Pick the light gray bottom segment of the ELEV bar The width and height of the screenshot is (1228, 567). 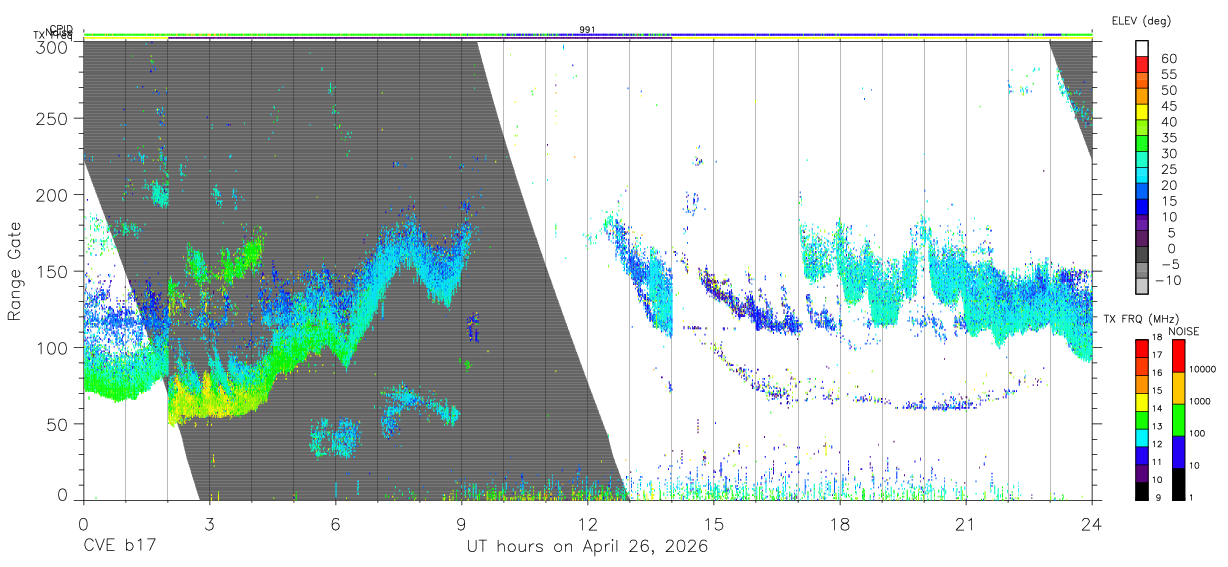tap(1142, 287)
